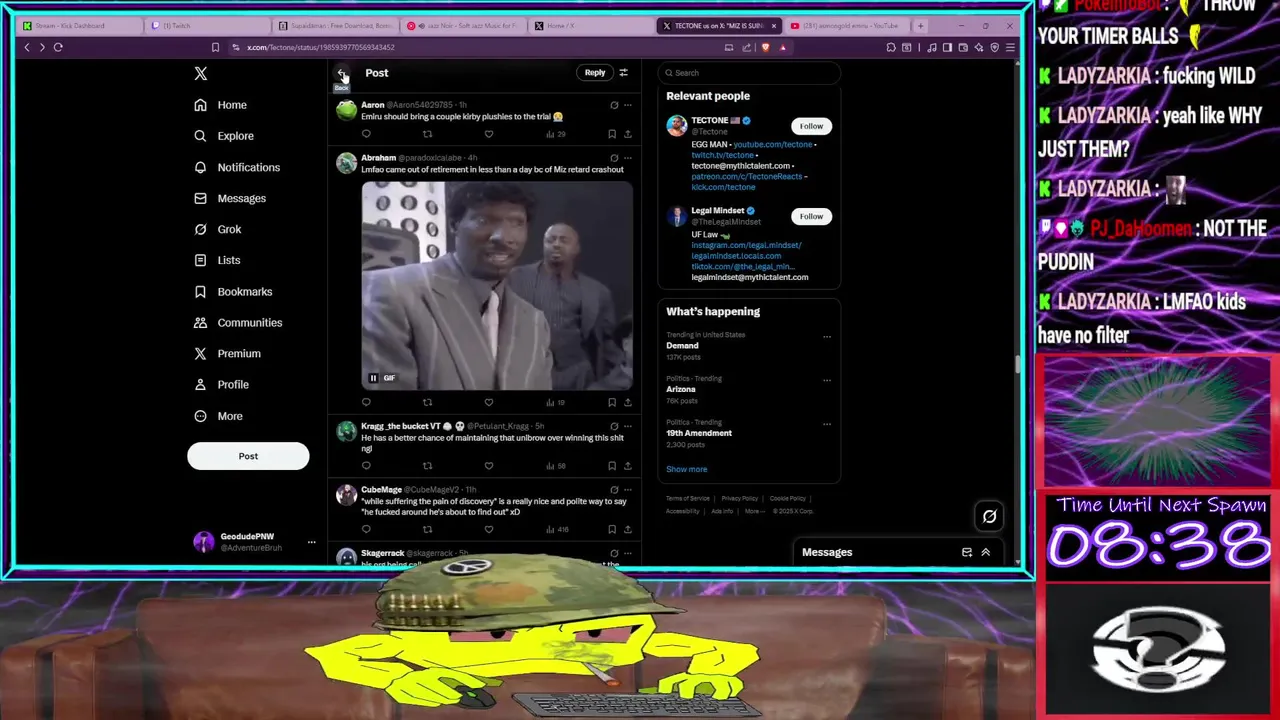This screenshot has width=1280, height=720.
Task: Open the browser main menu
Action: [x=1010, y=47]
